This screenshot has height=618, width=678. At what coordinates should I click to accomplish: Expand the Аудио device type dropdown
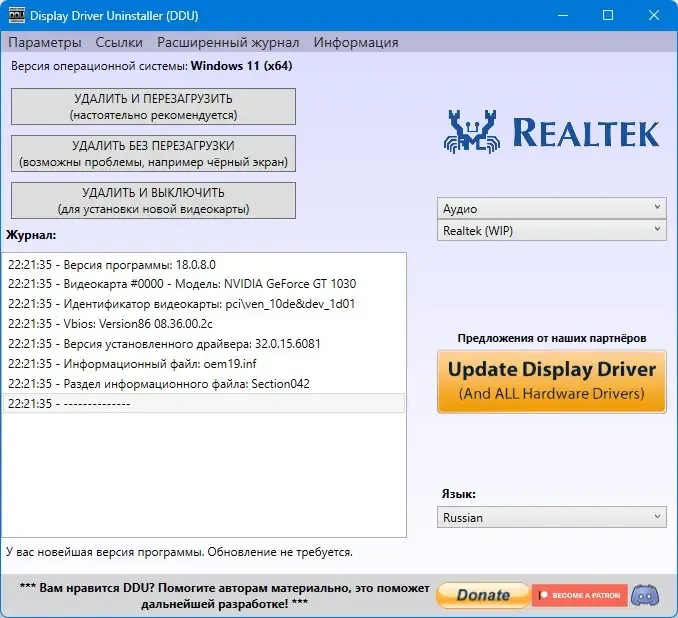(551, 208)
